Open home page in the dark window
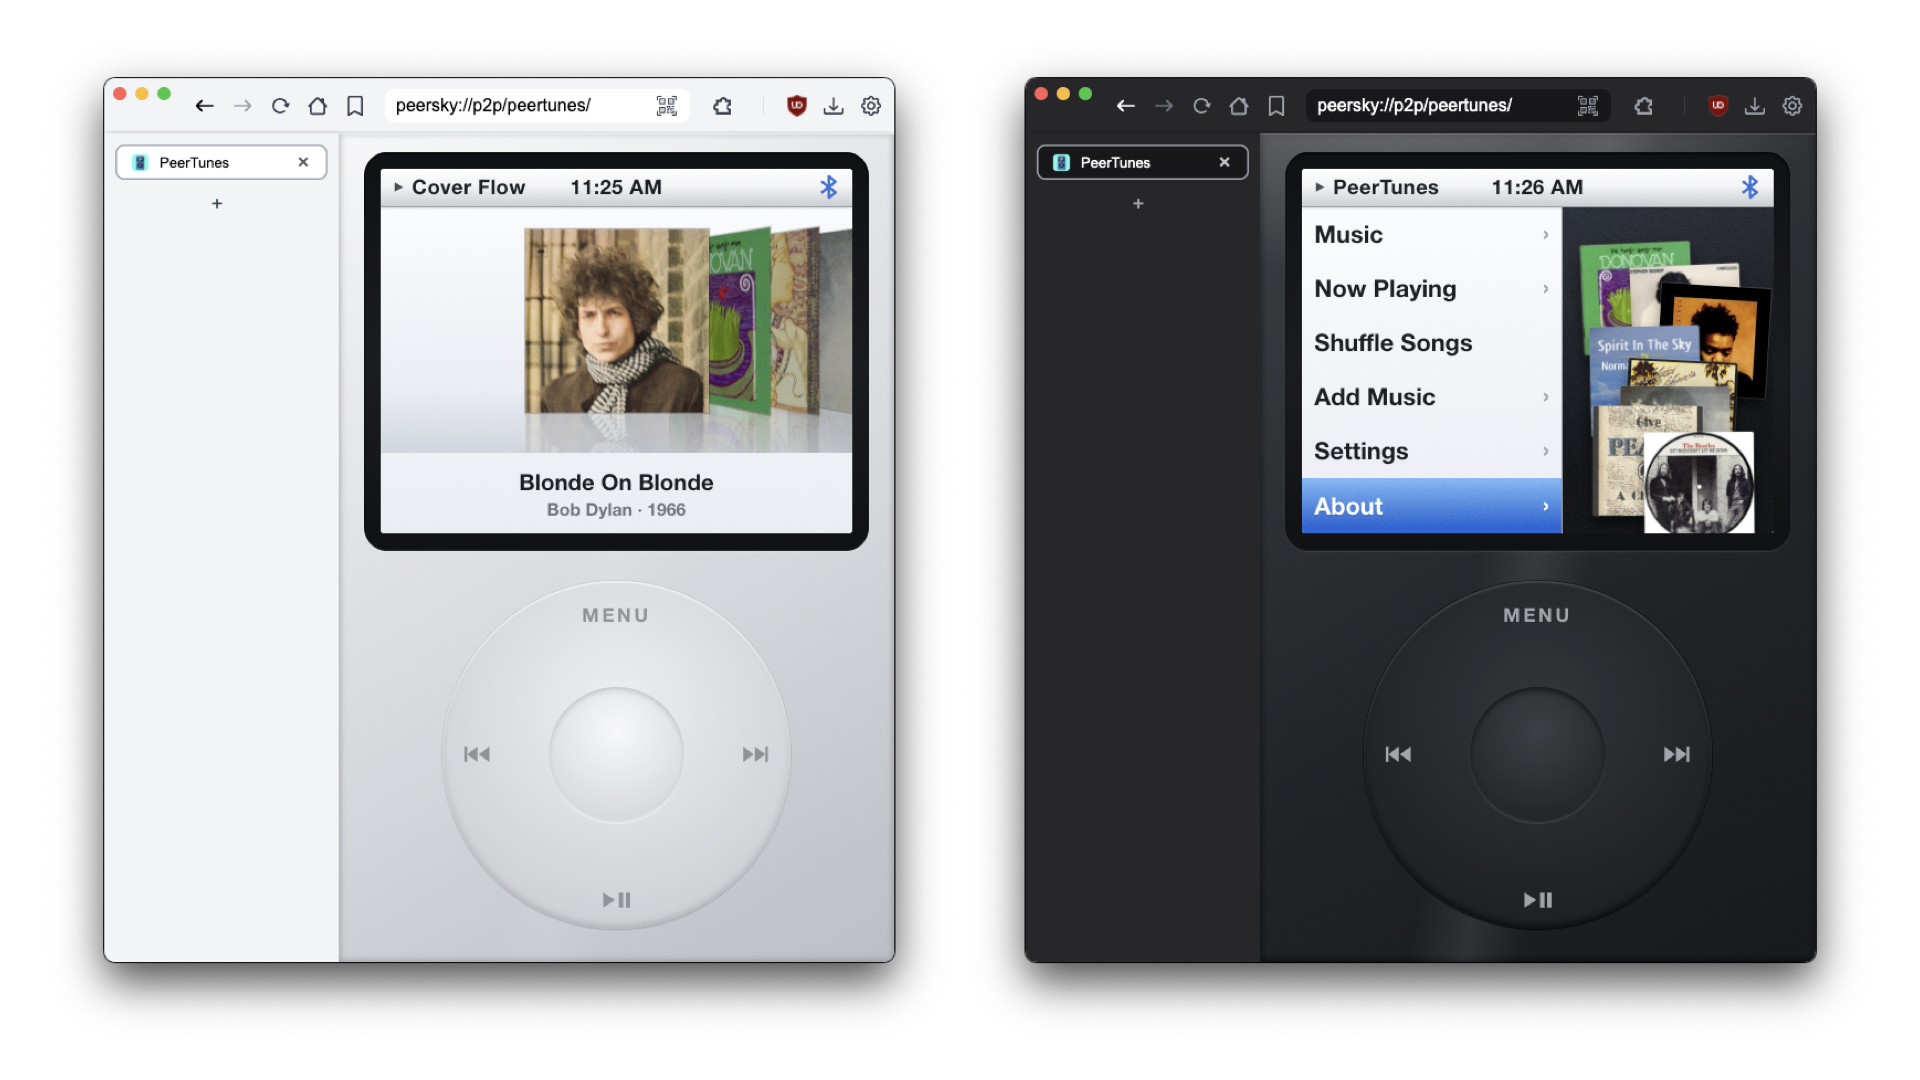The width and height of the screenshot is (1920, 1080). point(1239,106)
